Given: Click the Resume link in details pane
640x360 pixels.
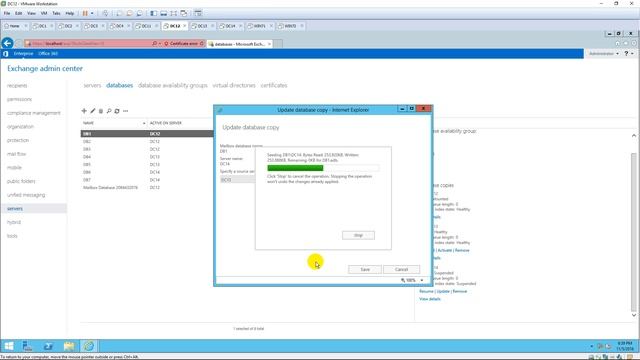Looking at the screenshot, I should click(426, 291).
